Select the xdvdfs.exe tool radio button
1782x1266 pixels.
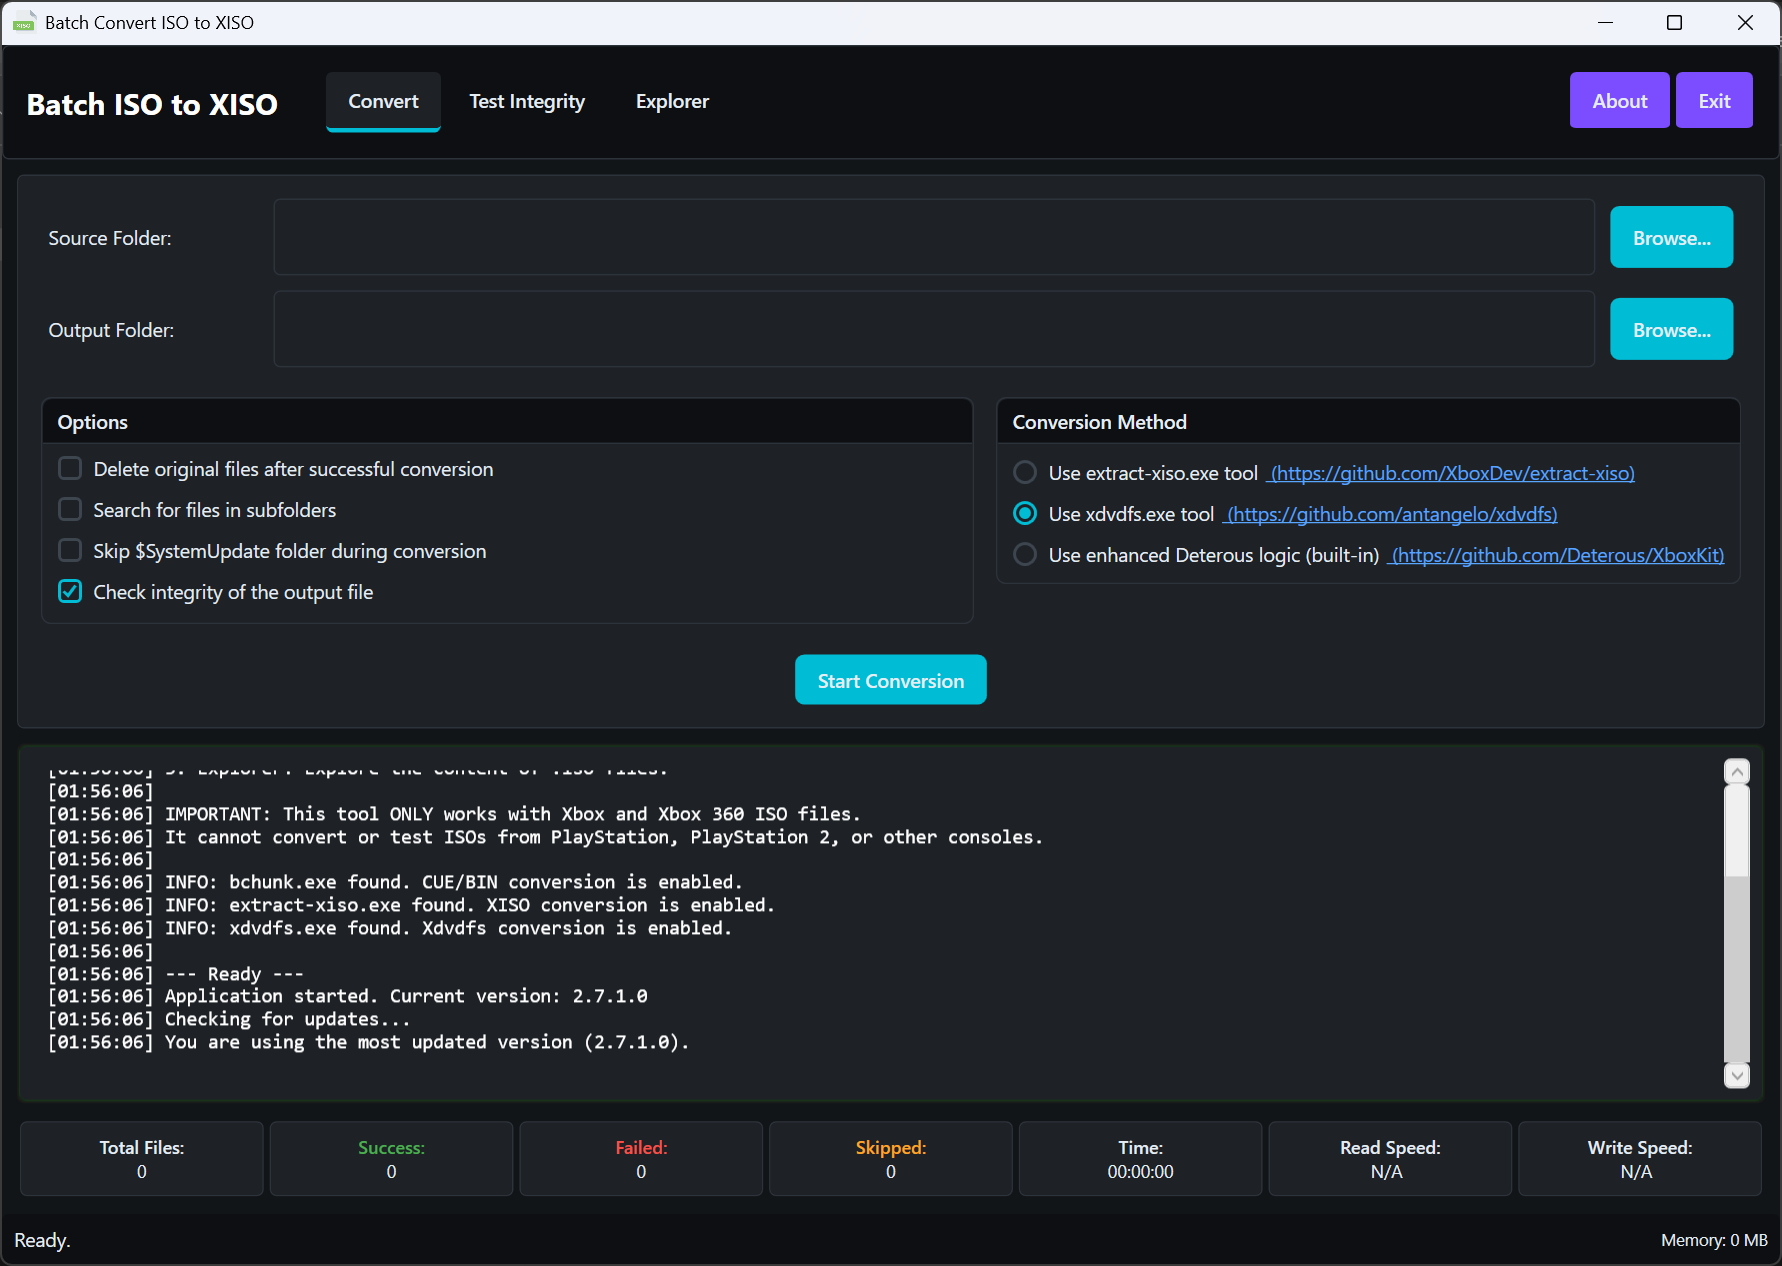(1025, 514)
